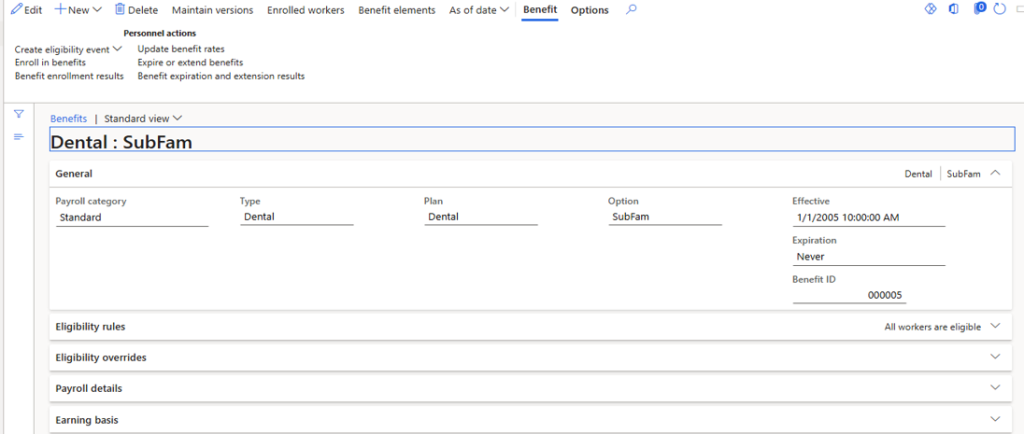Open the search magnifier in the action bar

point(630,10)
